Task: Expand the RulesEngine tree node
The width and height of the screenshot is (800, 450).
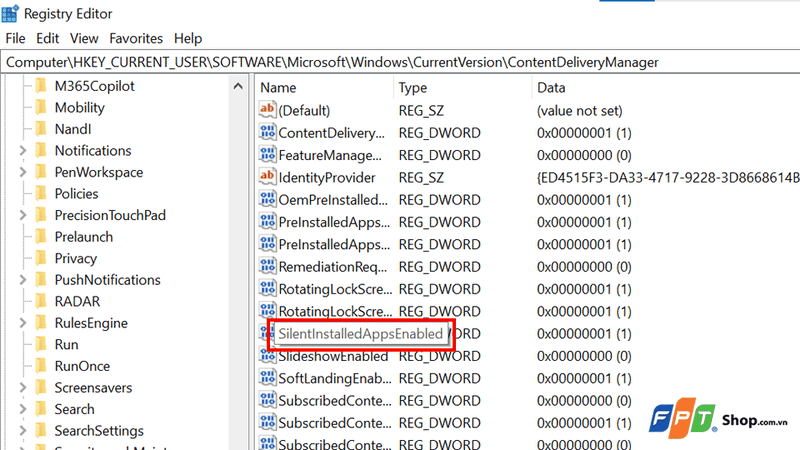Action: (x=23, y=323)
